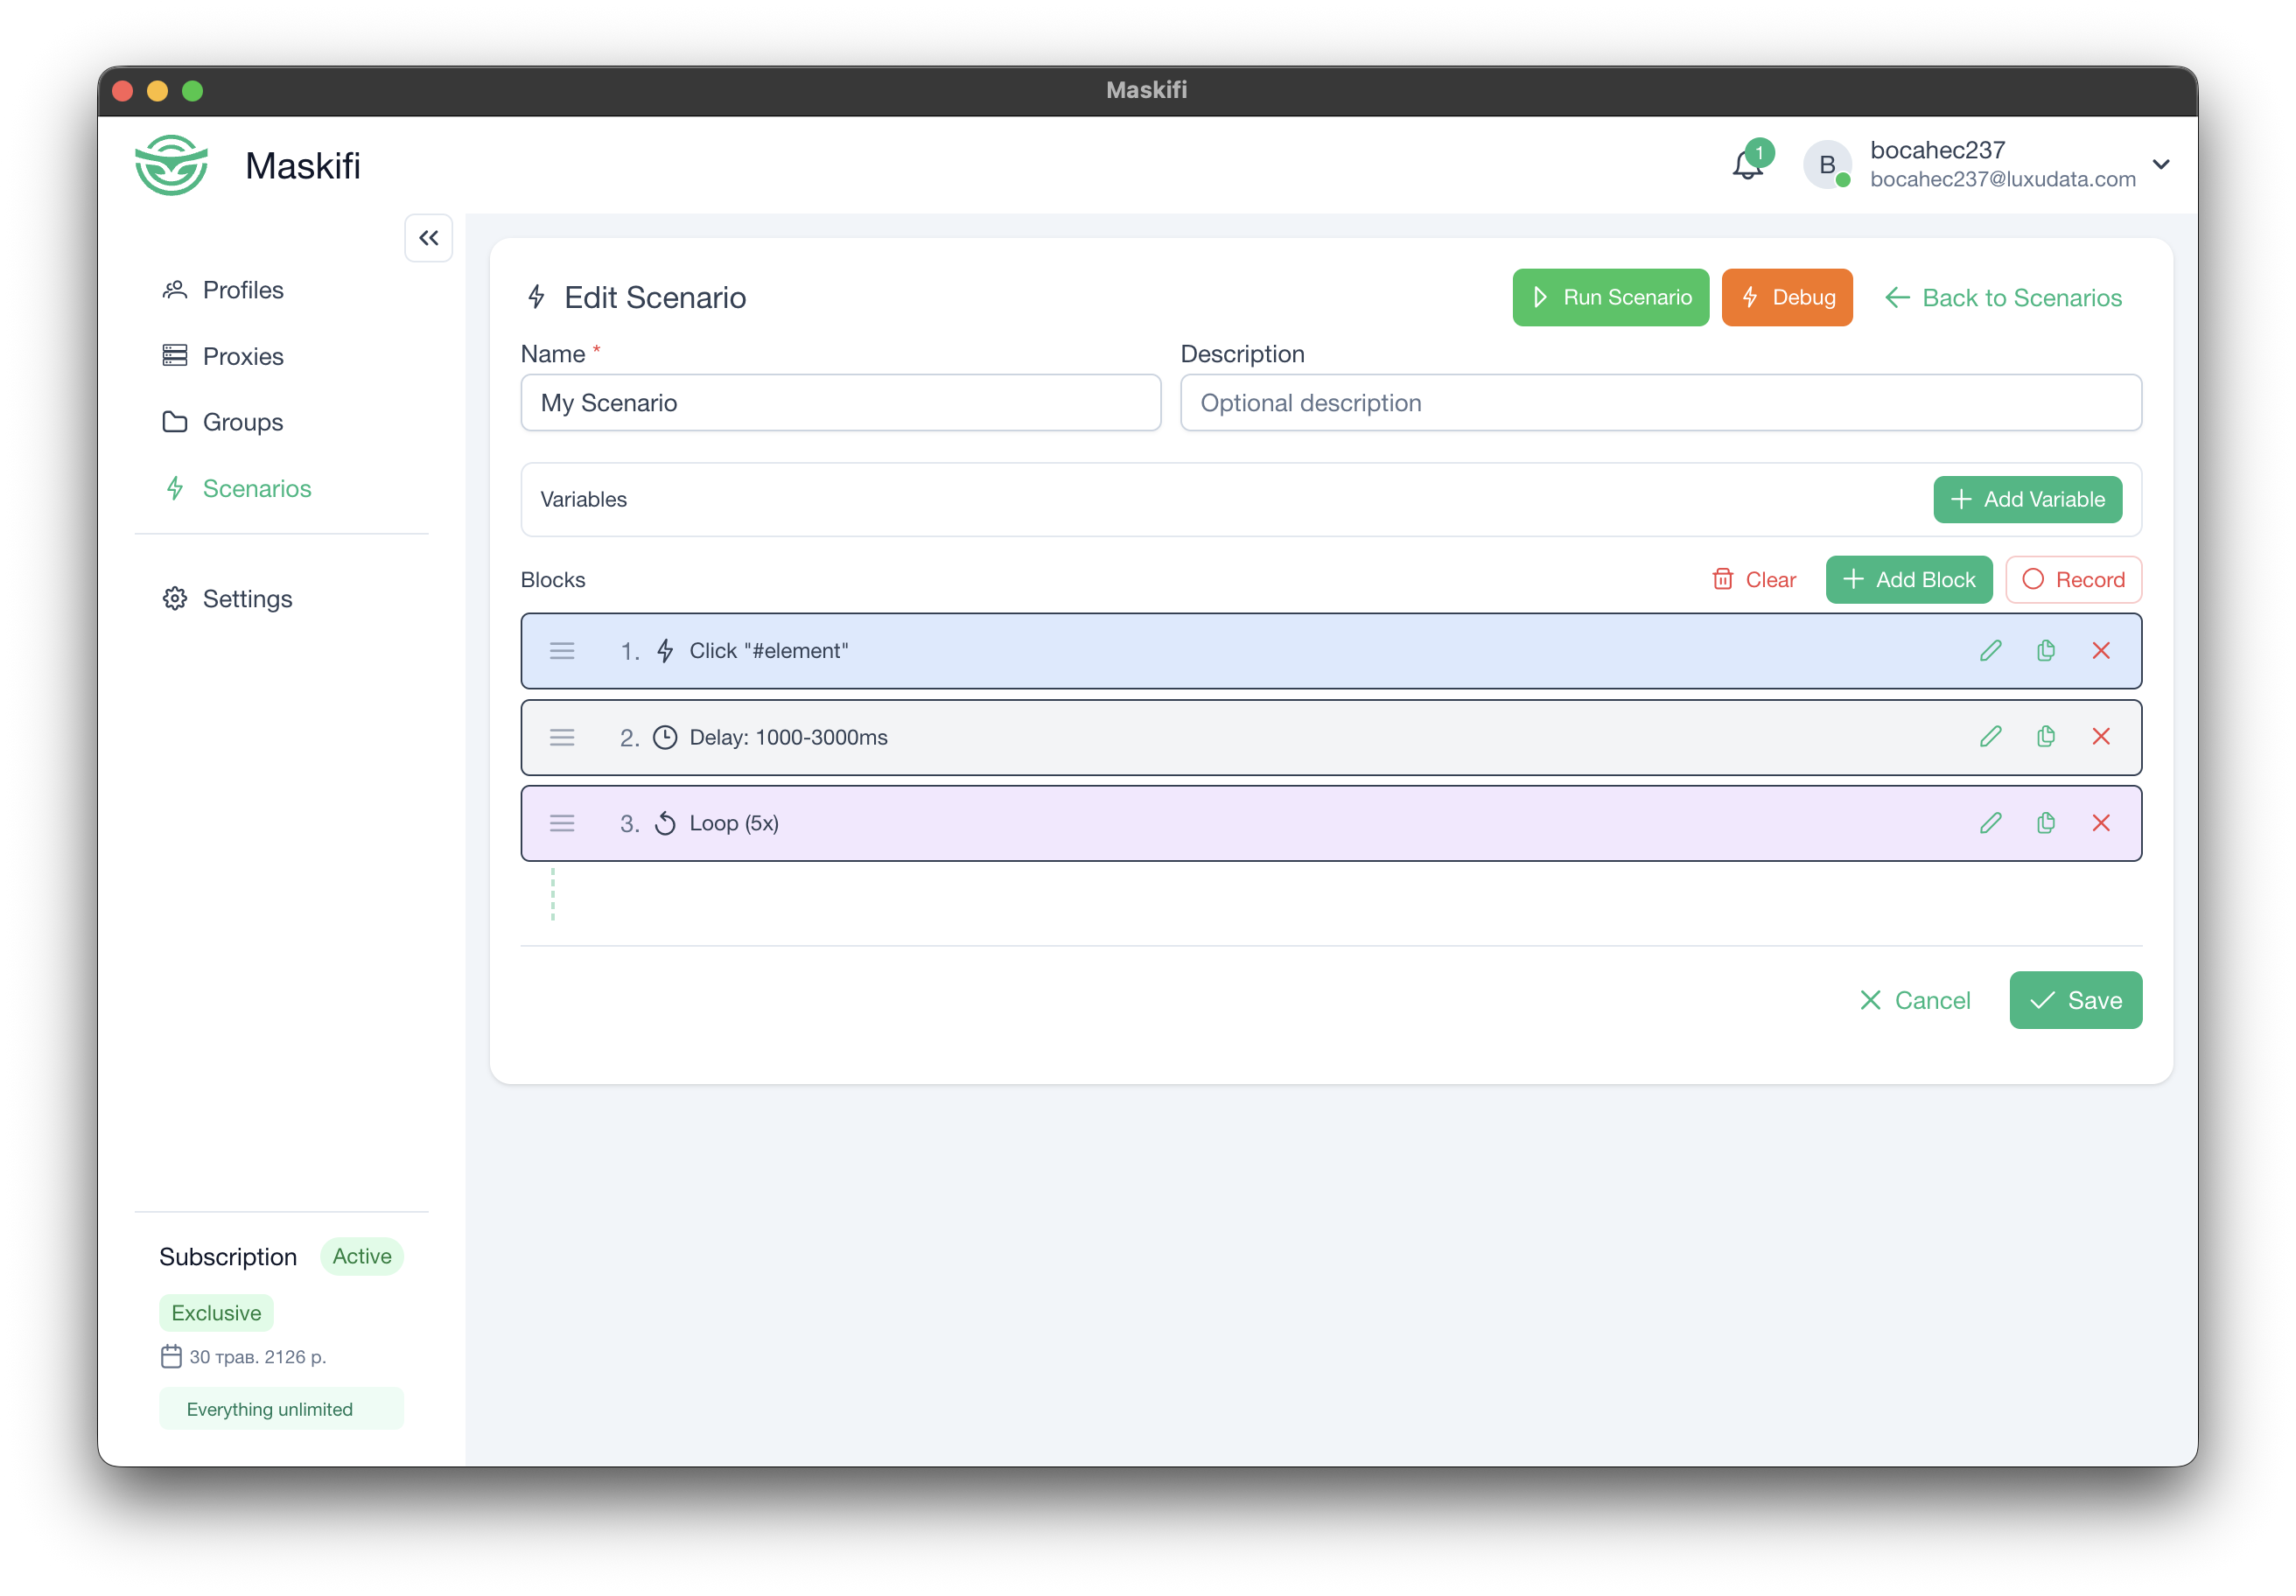Expand the account dropdown chevron
Screen dimensions: 2296x1596
(2161, 165)
